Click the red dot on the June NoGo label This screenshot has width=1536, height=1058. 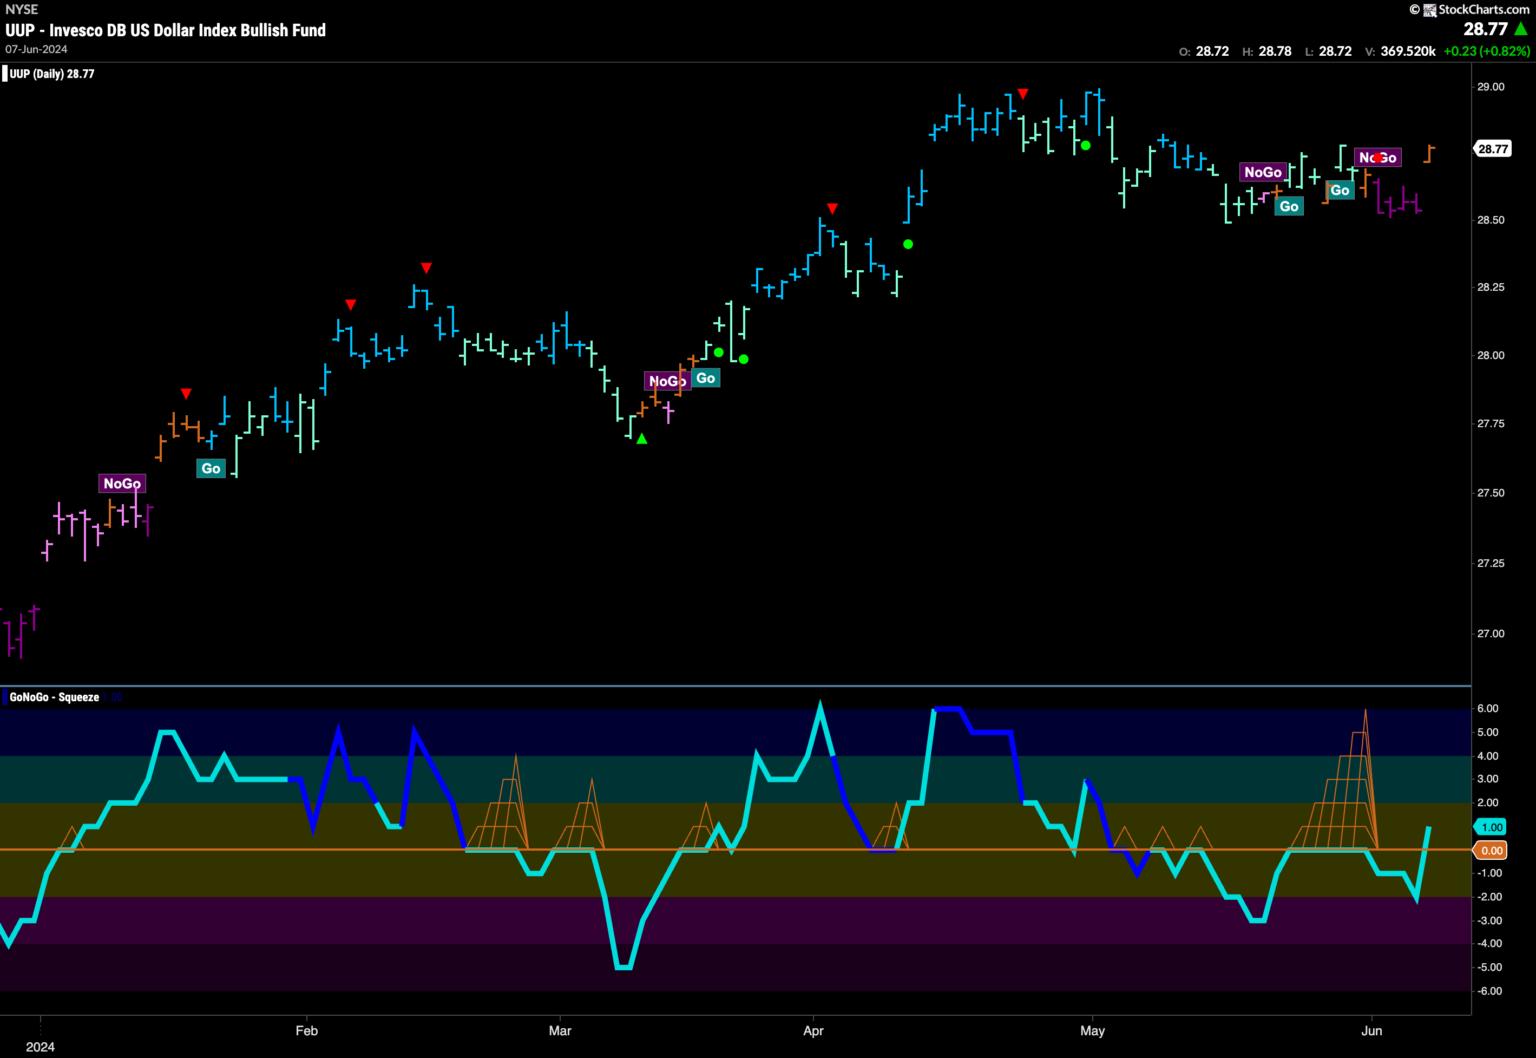[1377, 158]
